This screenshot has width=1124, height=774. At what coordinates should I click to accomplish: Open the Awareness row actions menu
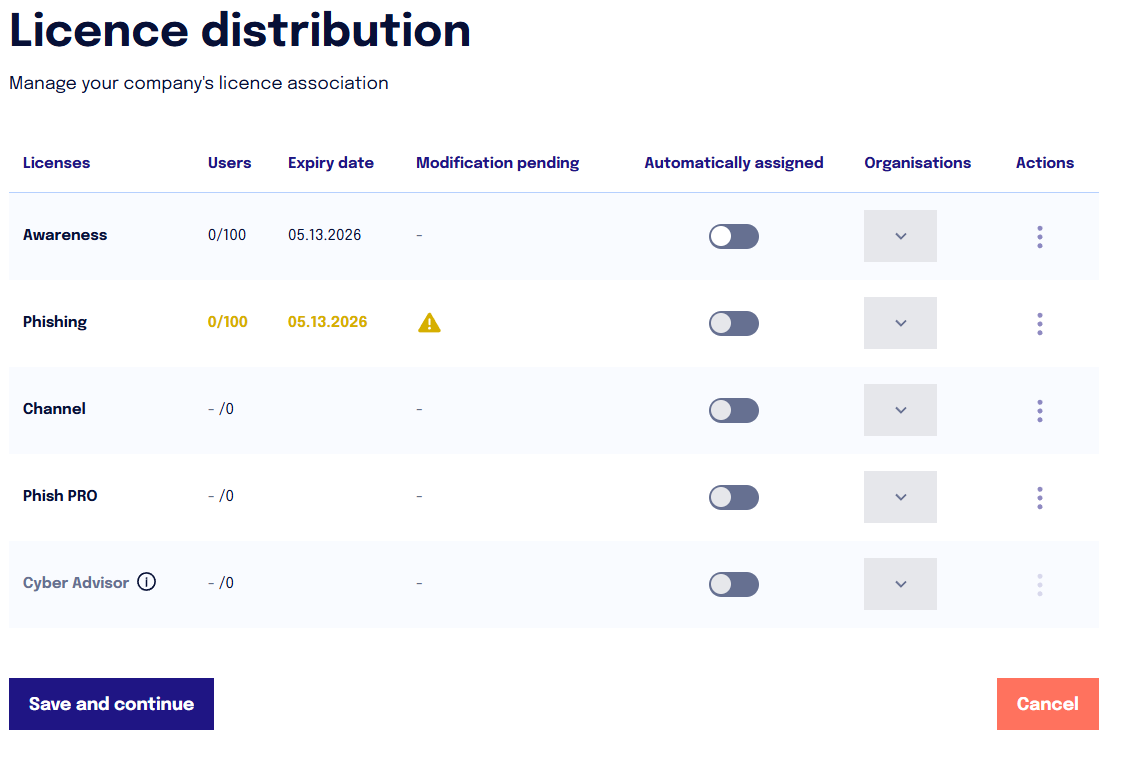1039,236
